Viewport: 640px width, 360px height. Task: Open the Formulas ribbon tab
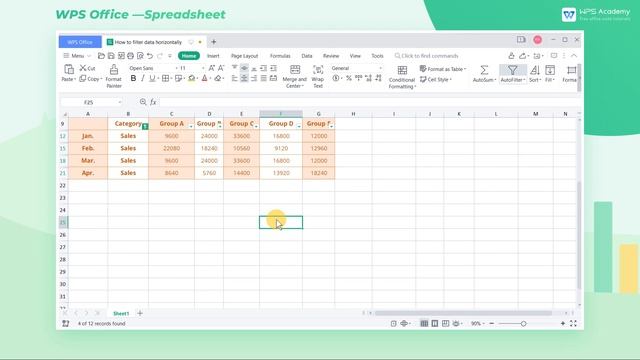point(280,56)
